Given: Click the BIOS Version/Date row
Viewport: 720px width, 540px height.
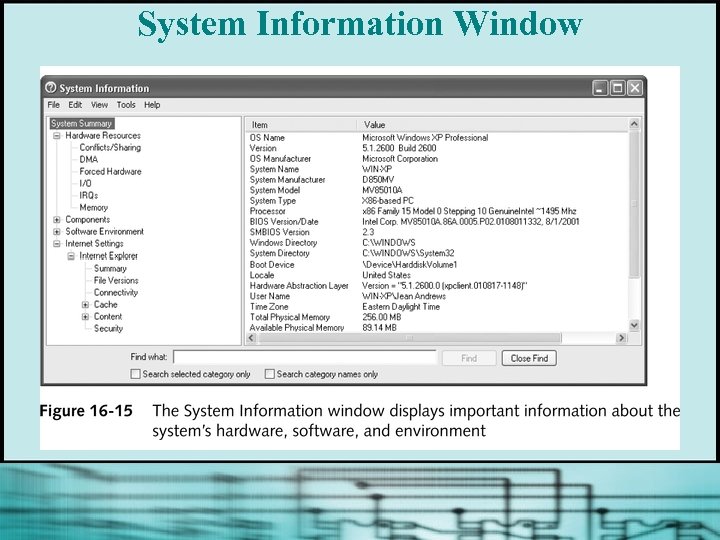Looking at the screenshot, I should (437, 222).
